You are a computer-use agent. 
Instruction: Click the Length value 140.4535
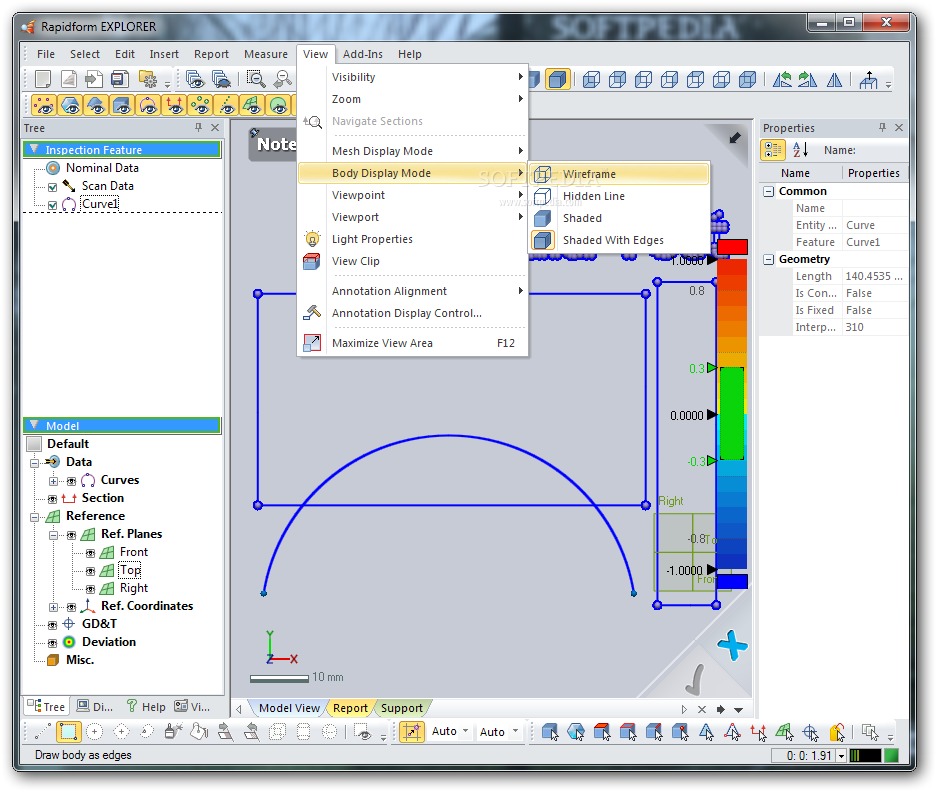click(x=874, y=276)
